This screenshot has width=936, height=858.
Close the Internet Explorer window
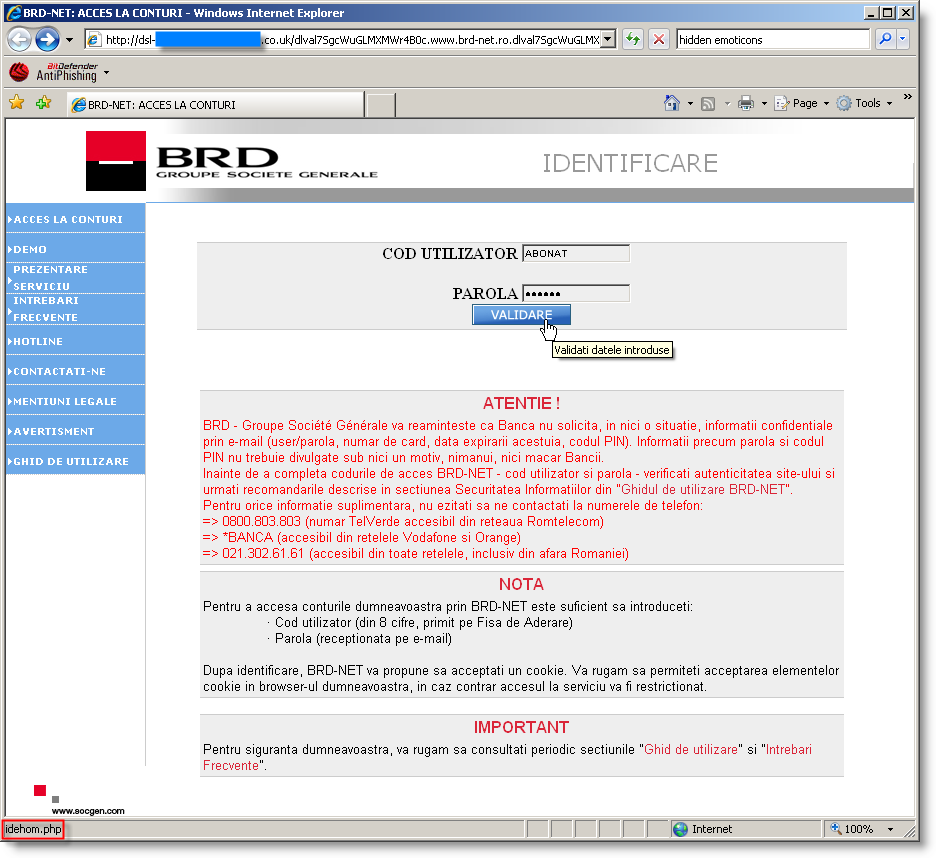click(x=906, y=13)
